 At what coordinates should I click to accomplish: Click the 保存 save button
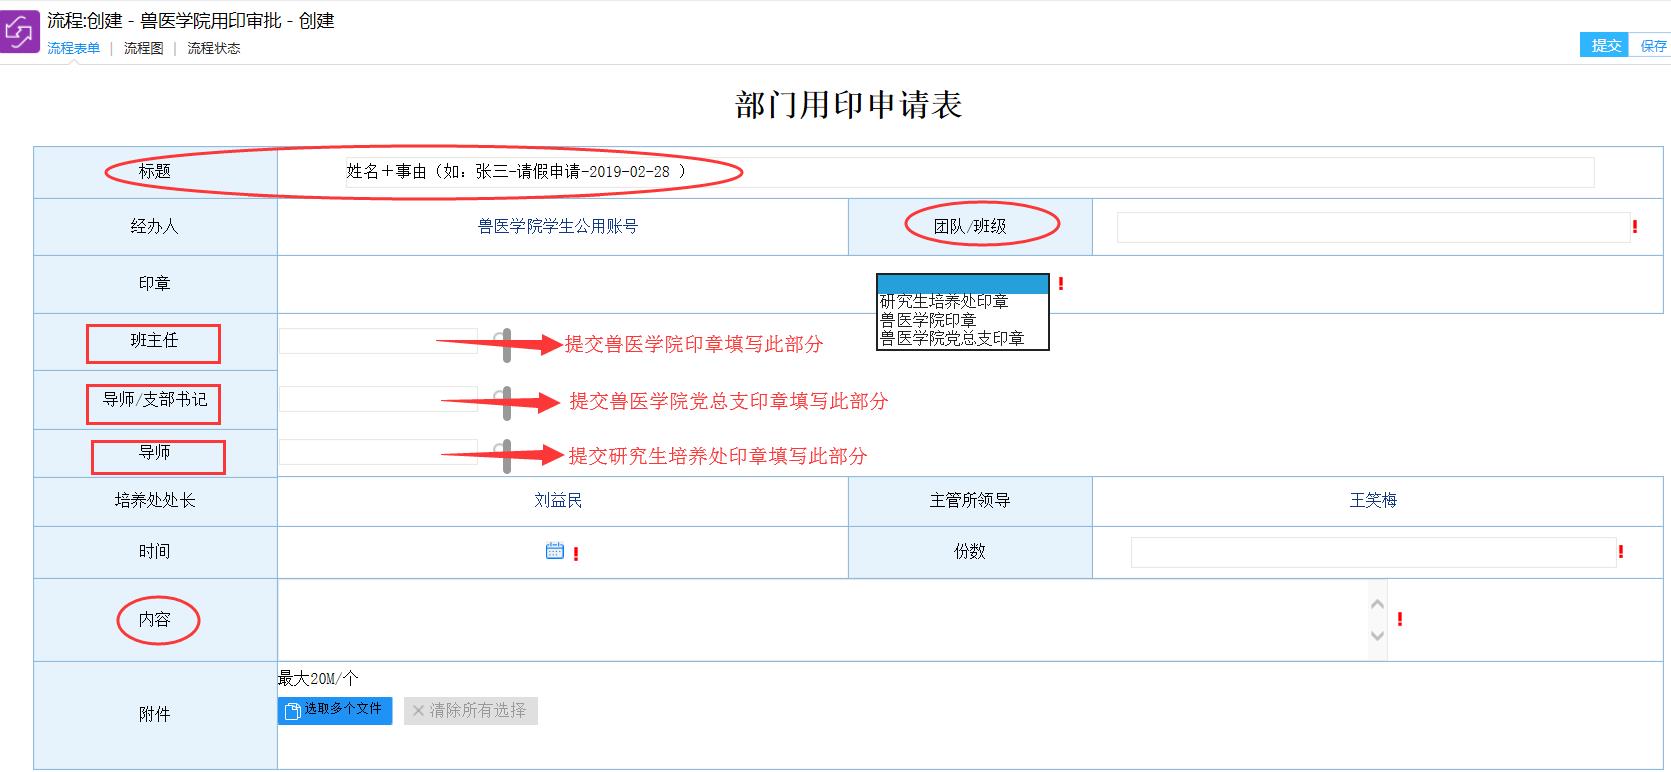point(1653,46)
